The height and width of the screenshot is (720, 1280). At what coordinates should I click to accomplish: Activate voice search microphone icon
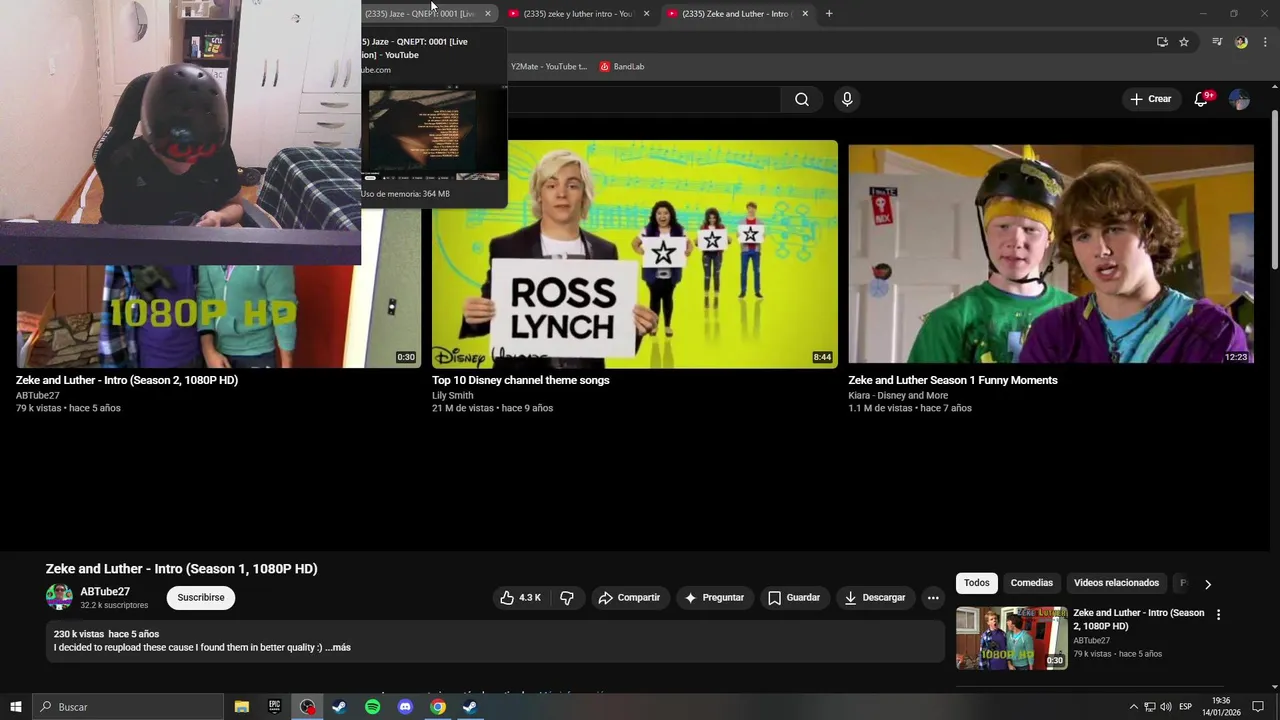pyautogui.click(x=847, y=99)
